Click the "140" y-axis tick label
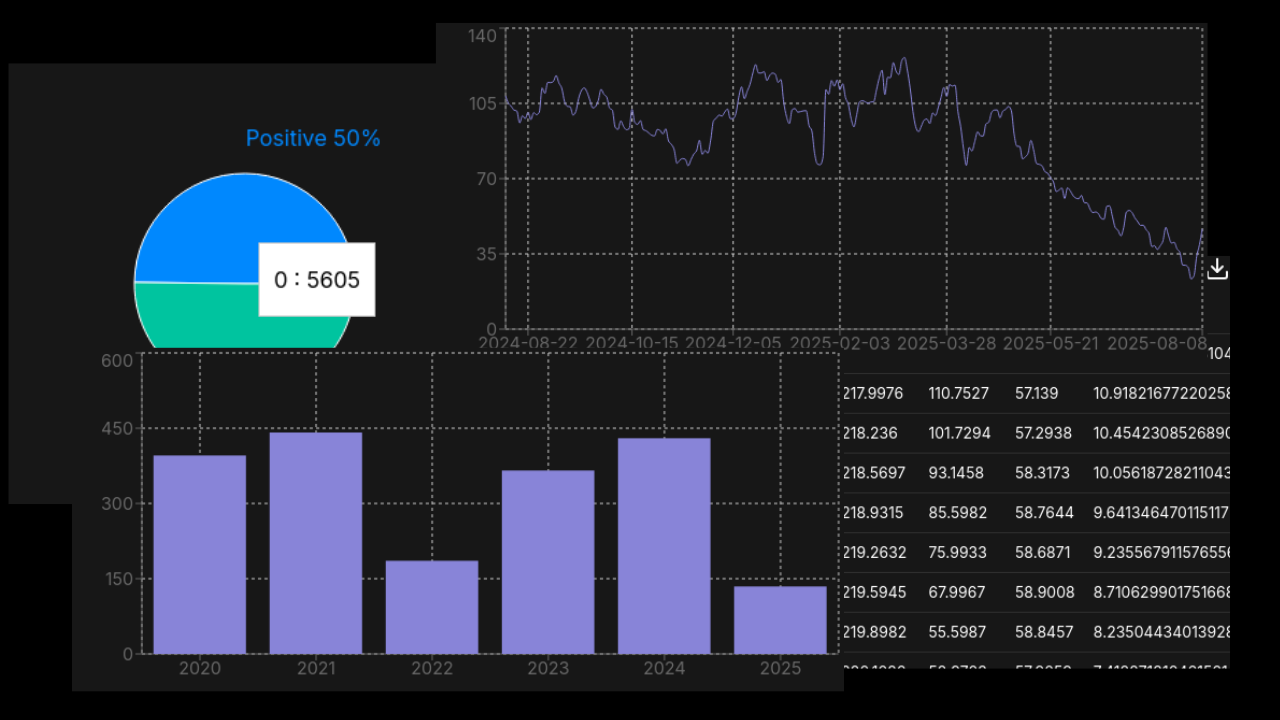Viewport: 1280px width, 720px height. point(484,35)
